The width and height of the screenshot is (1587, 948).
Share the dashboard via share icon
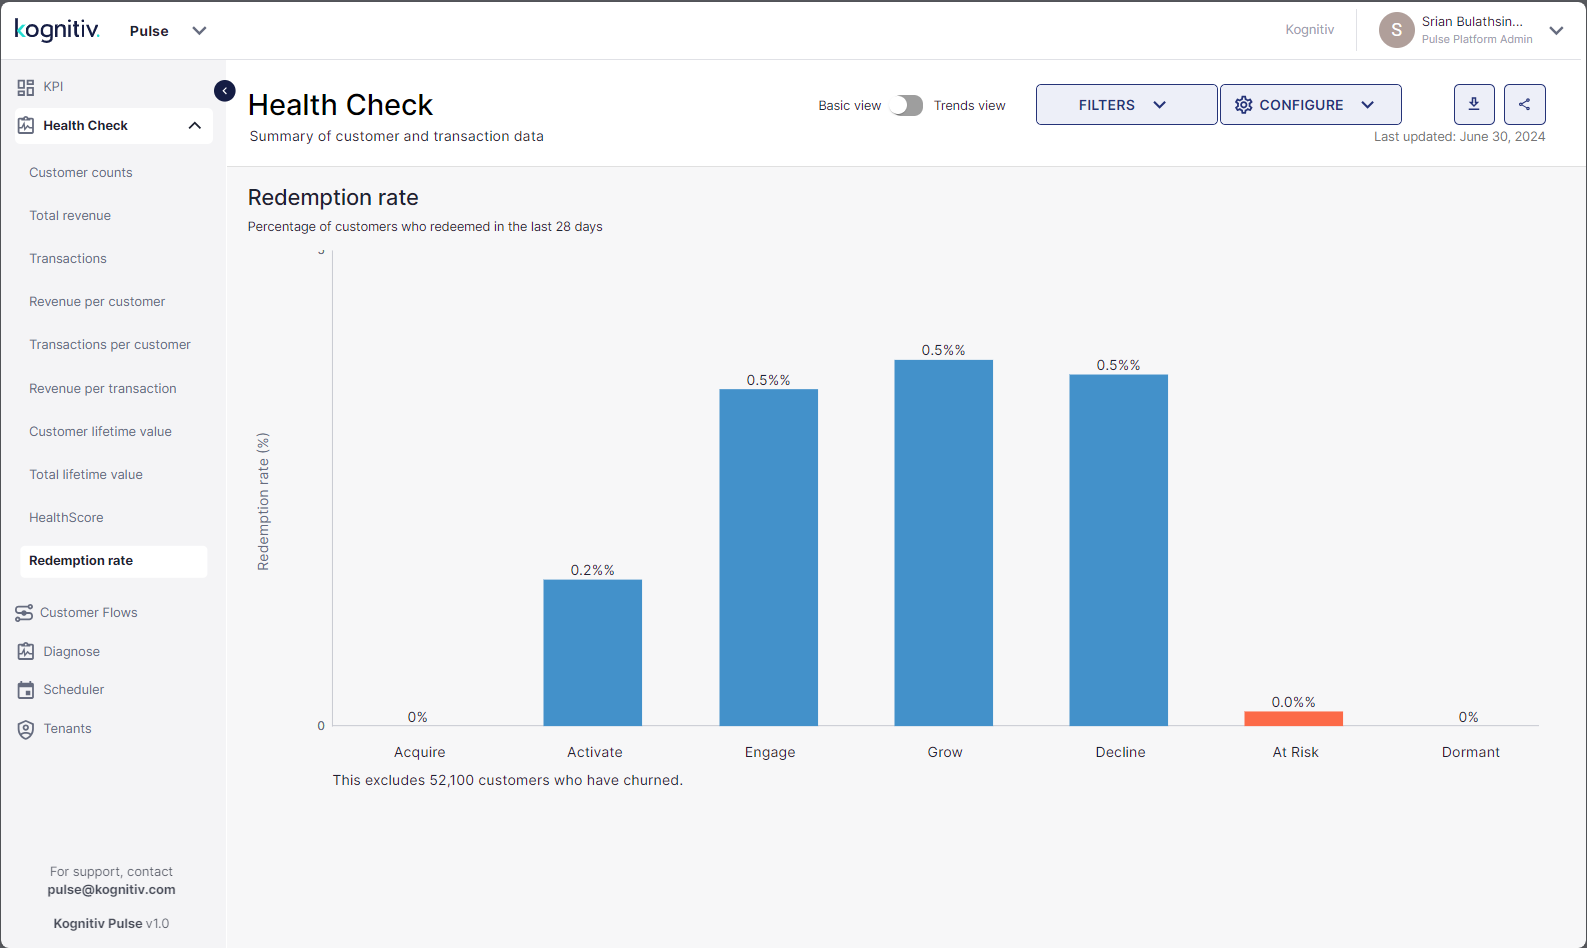pos(1525,104)
